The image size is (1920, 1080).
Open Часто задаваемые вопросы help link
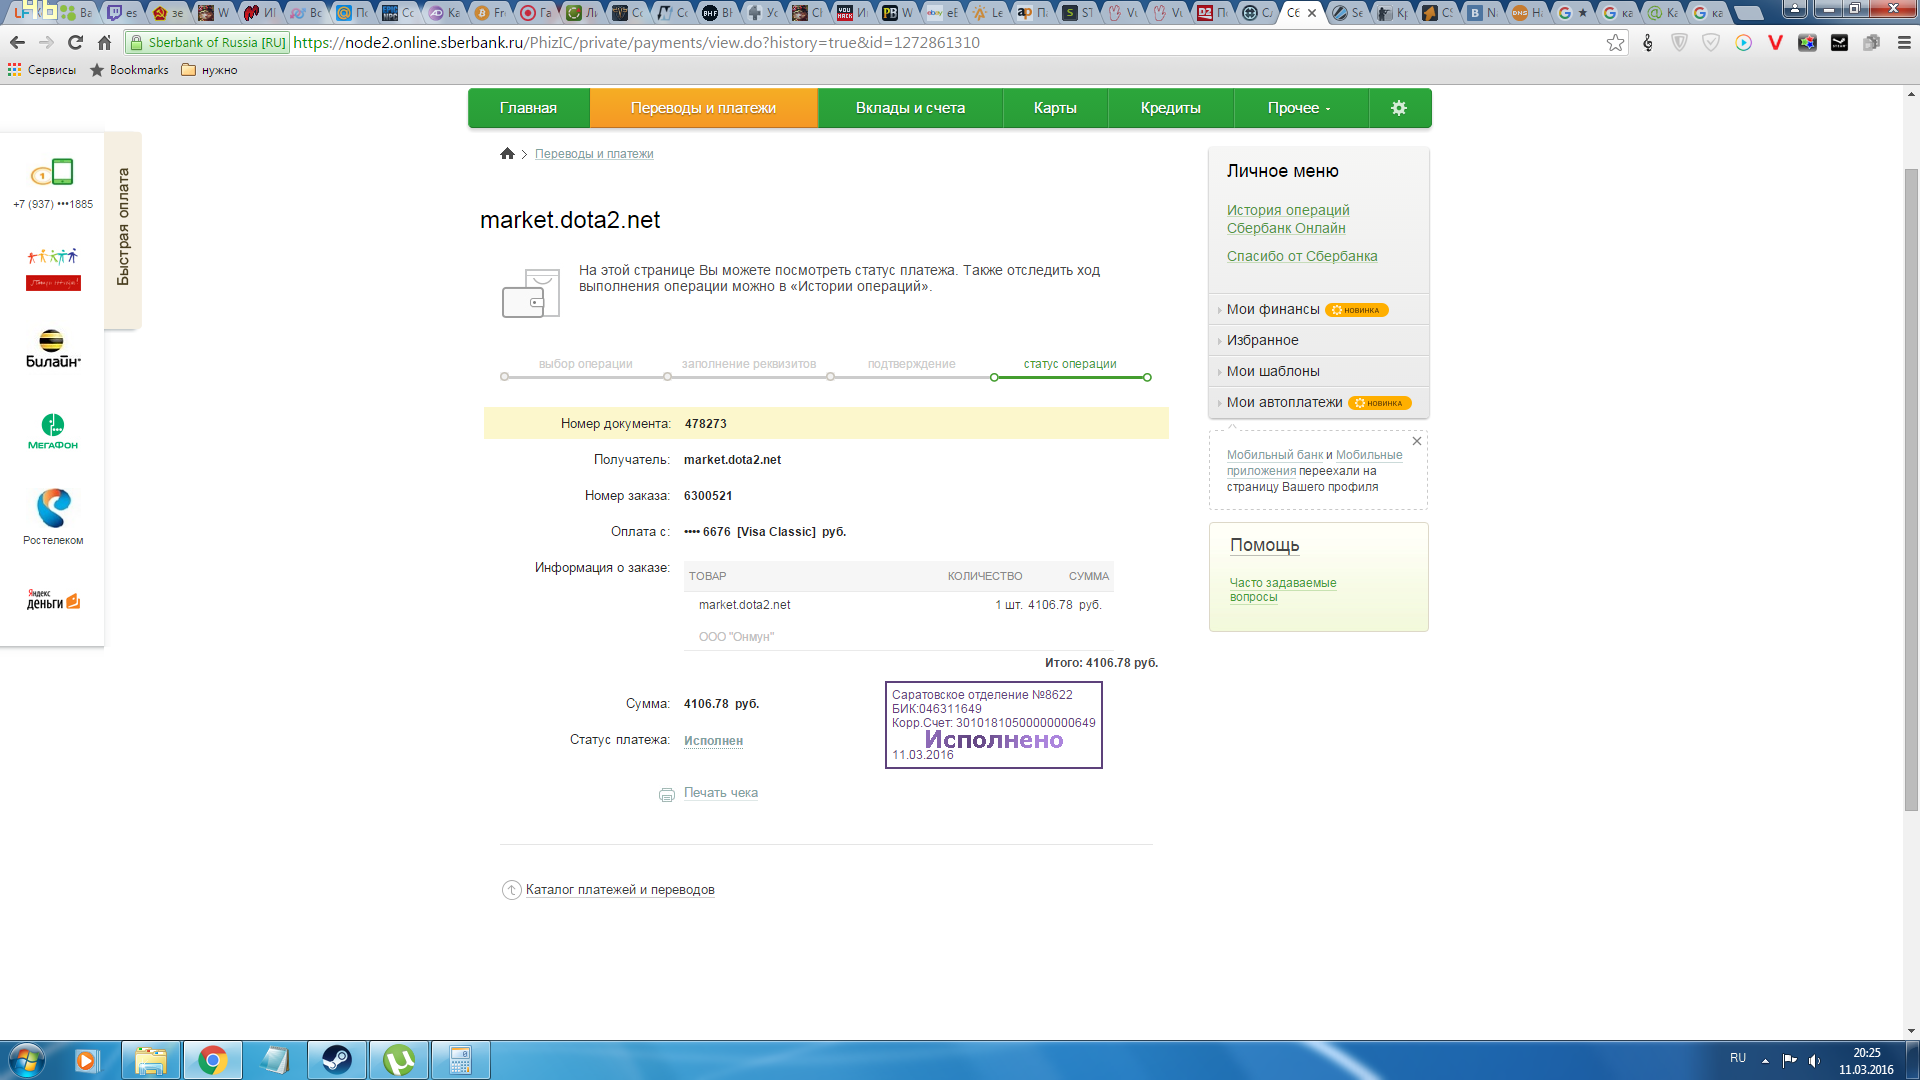pos(1283,590)
